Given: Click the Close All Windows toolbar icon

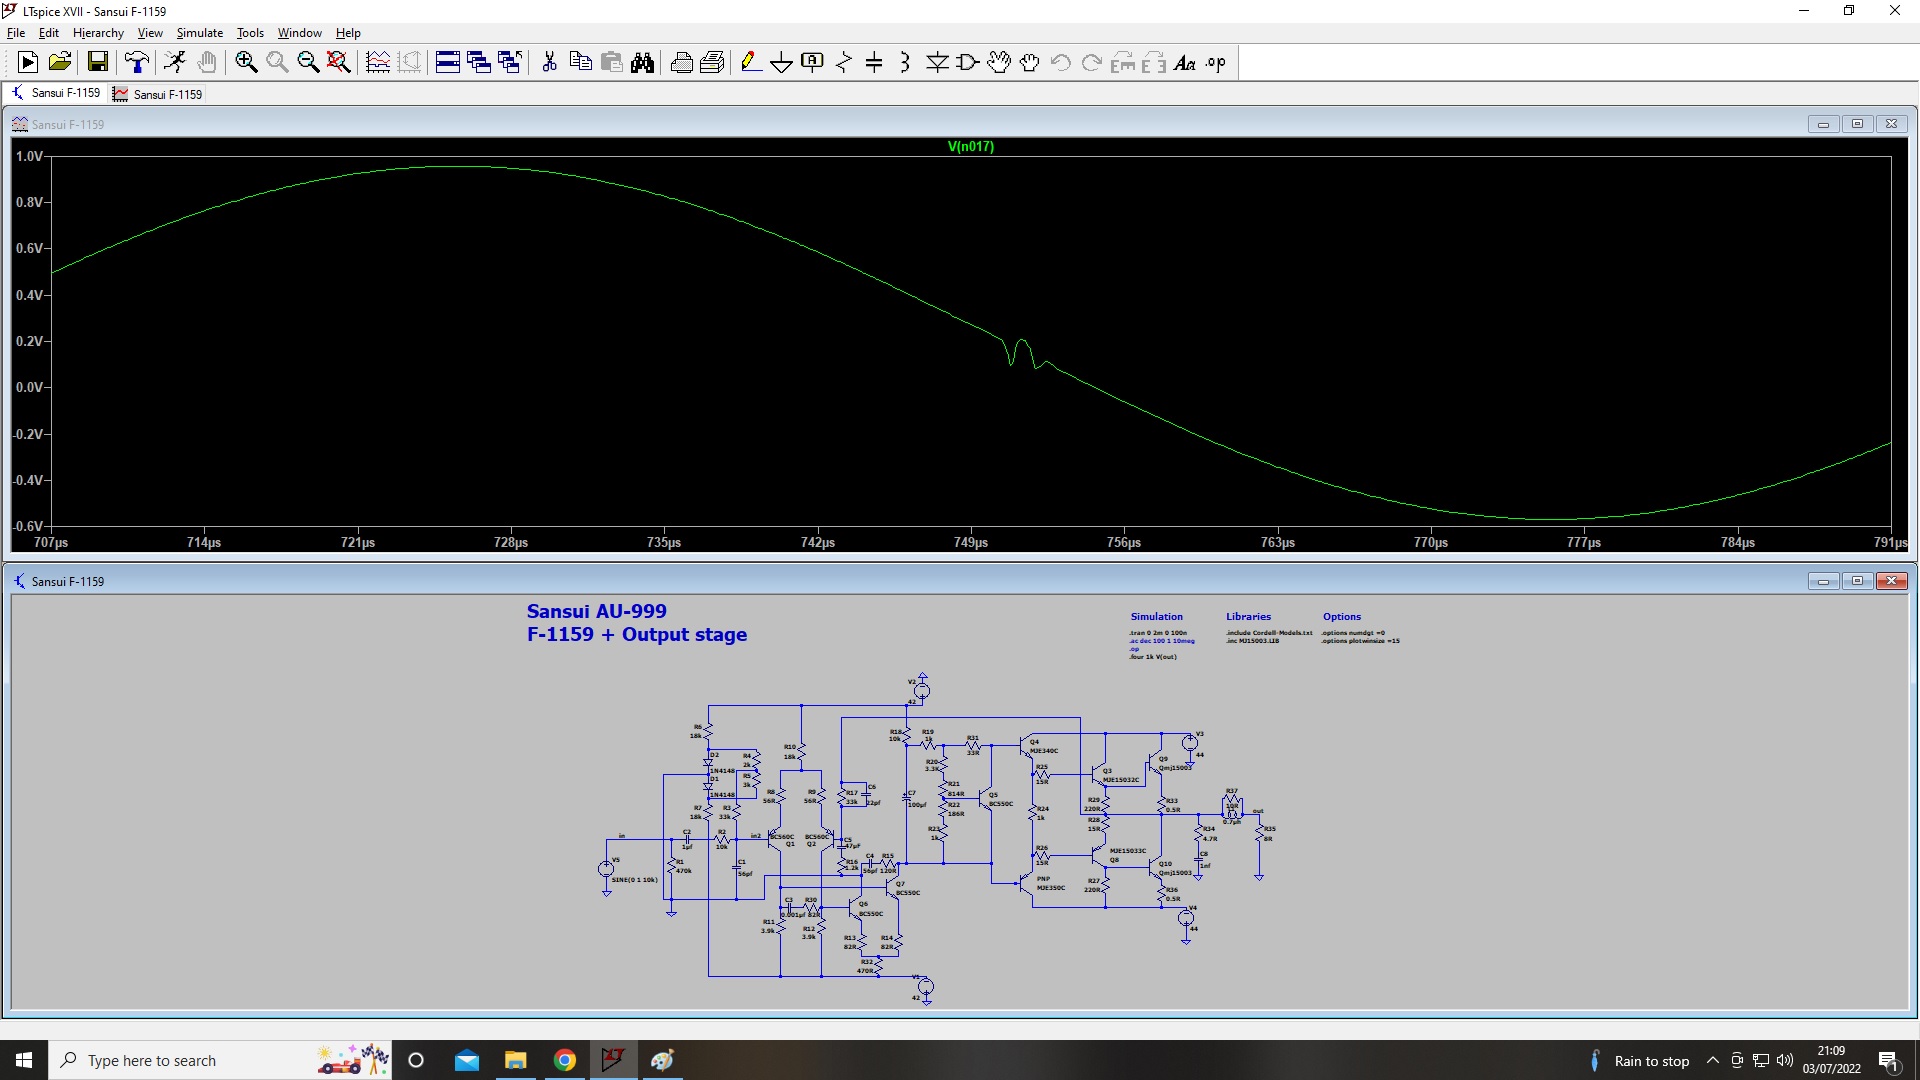Looking at the screenshot, I should (510, 63).
